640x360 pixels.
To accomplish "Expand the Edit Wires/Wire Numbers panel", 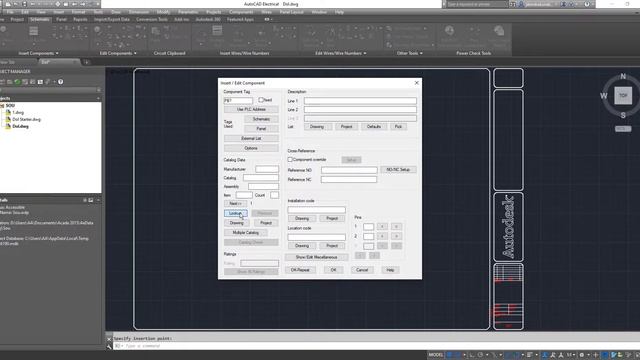I will point(340,53).
